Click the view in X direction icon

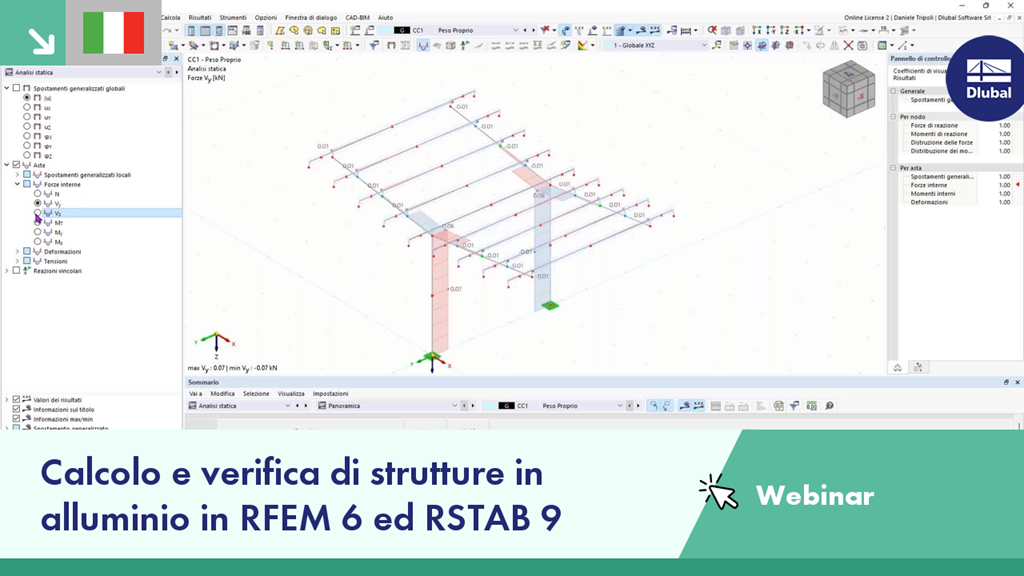click(756, 30)
